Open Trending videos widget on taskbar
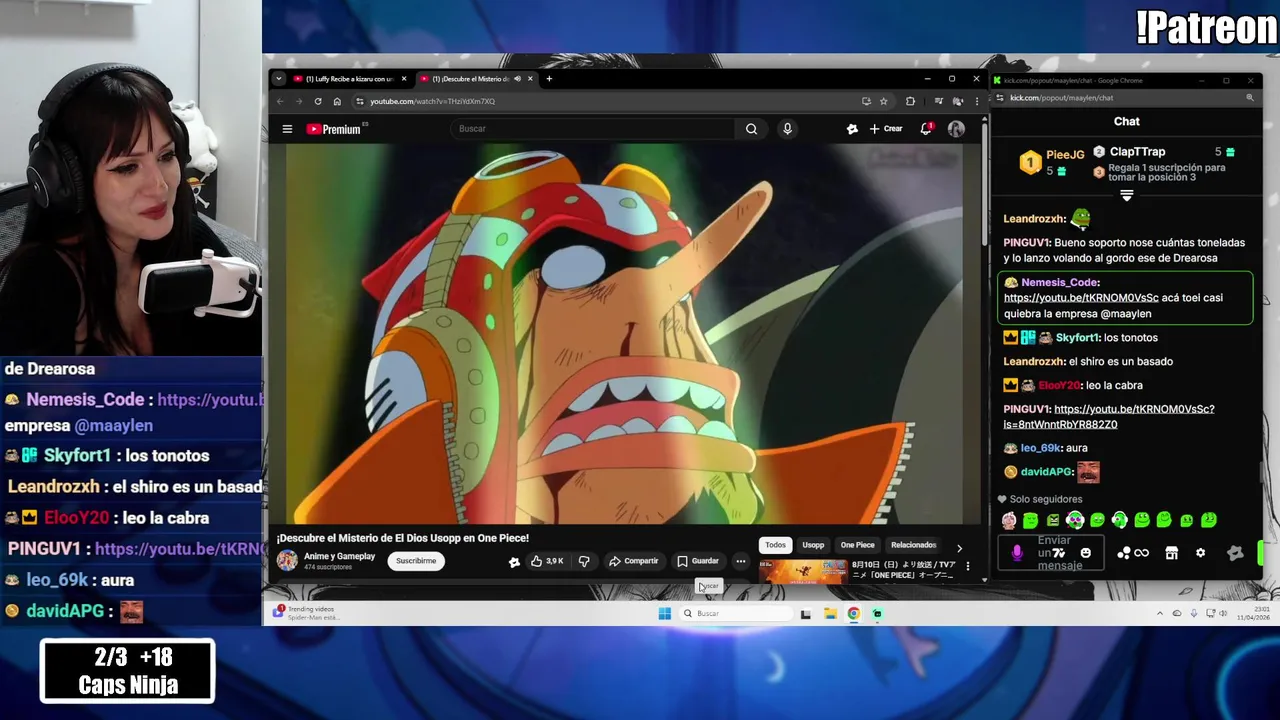 305,613
